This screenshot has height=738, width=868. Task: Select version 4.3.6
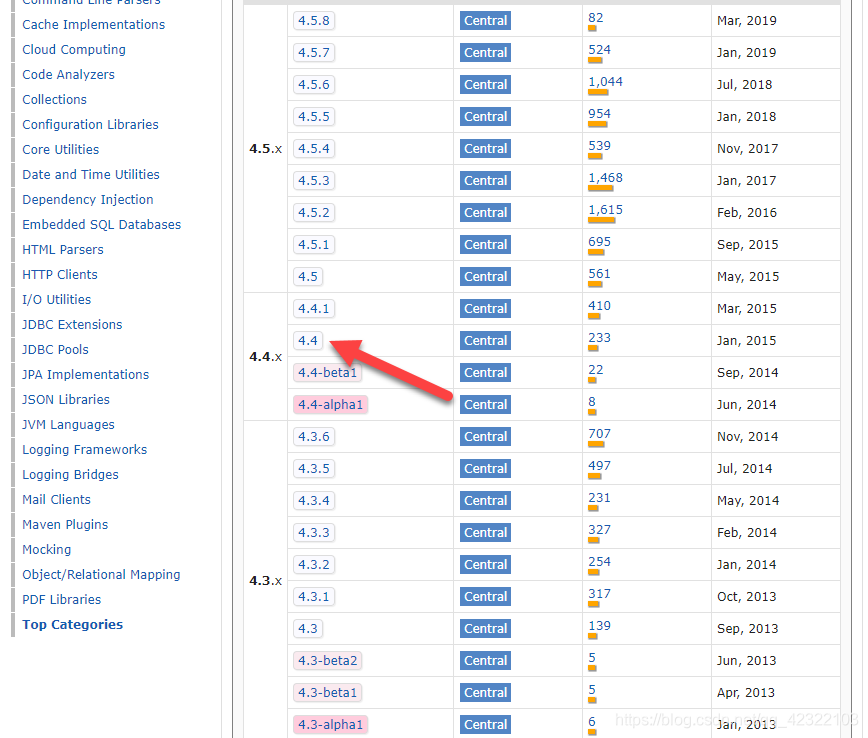pos(314,437)
